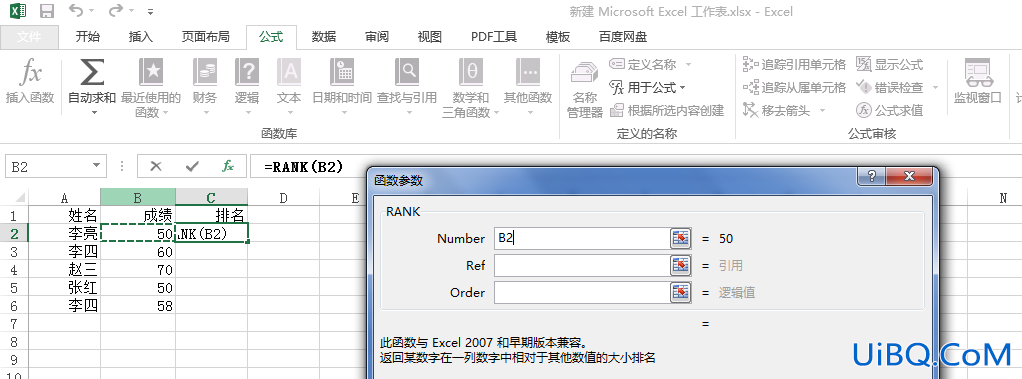Open the Watch Window
This screenshot has width=1022, height=379.
978,81
